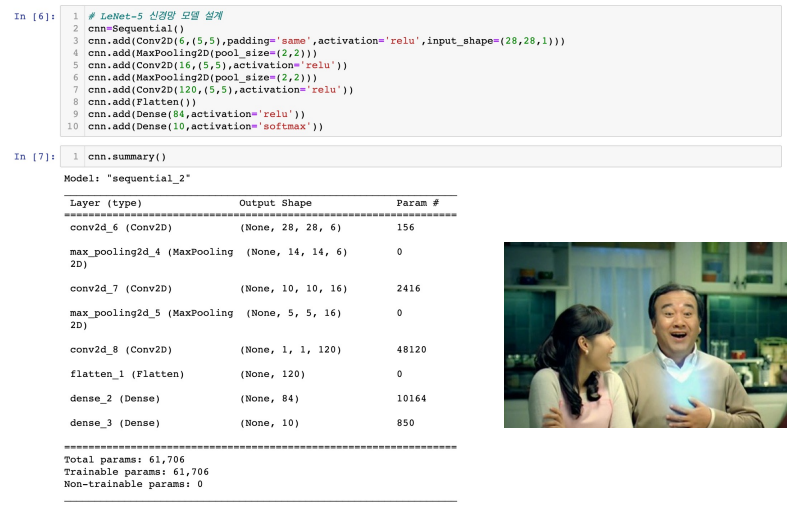Viewport: 807px width, 507px height.
Task: Click the Non-trainable params: 0 line
Action: point(133,484)
